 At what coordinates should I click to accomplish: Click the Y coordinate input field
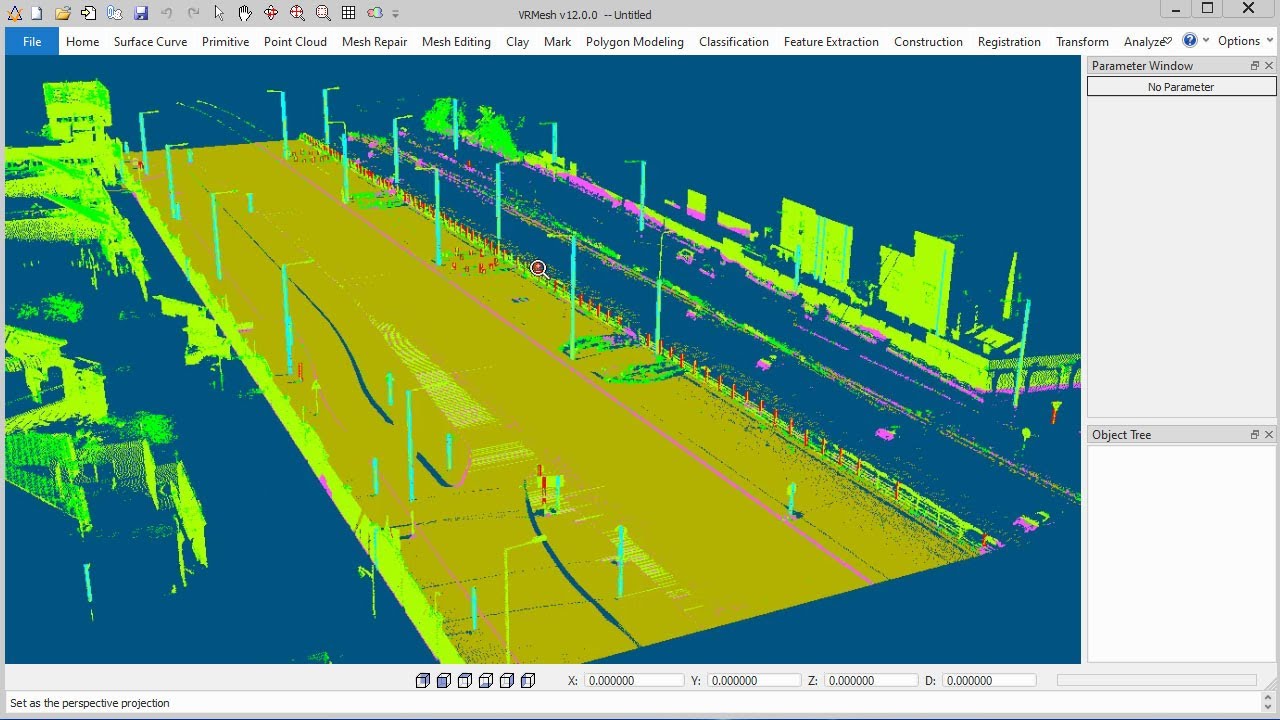click(754, 680)
